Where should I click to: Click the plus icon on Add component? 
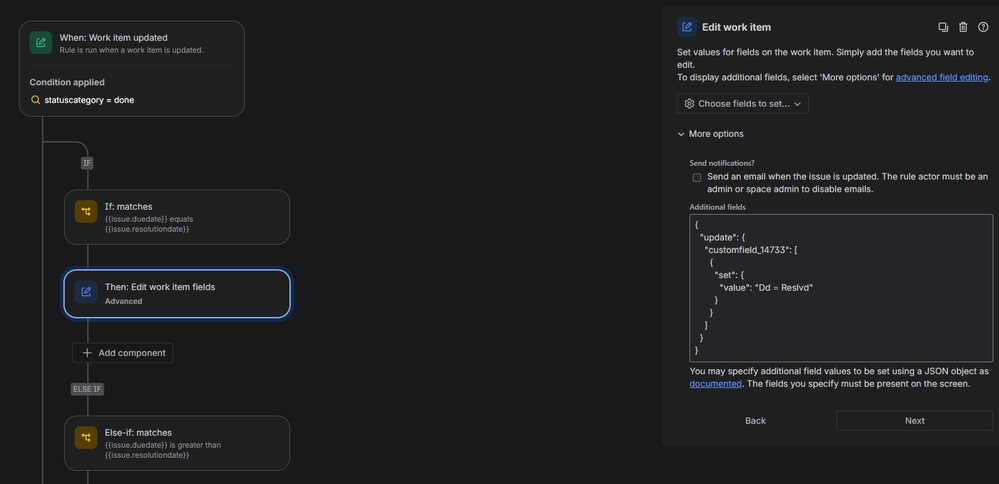[87, 353]
